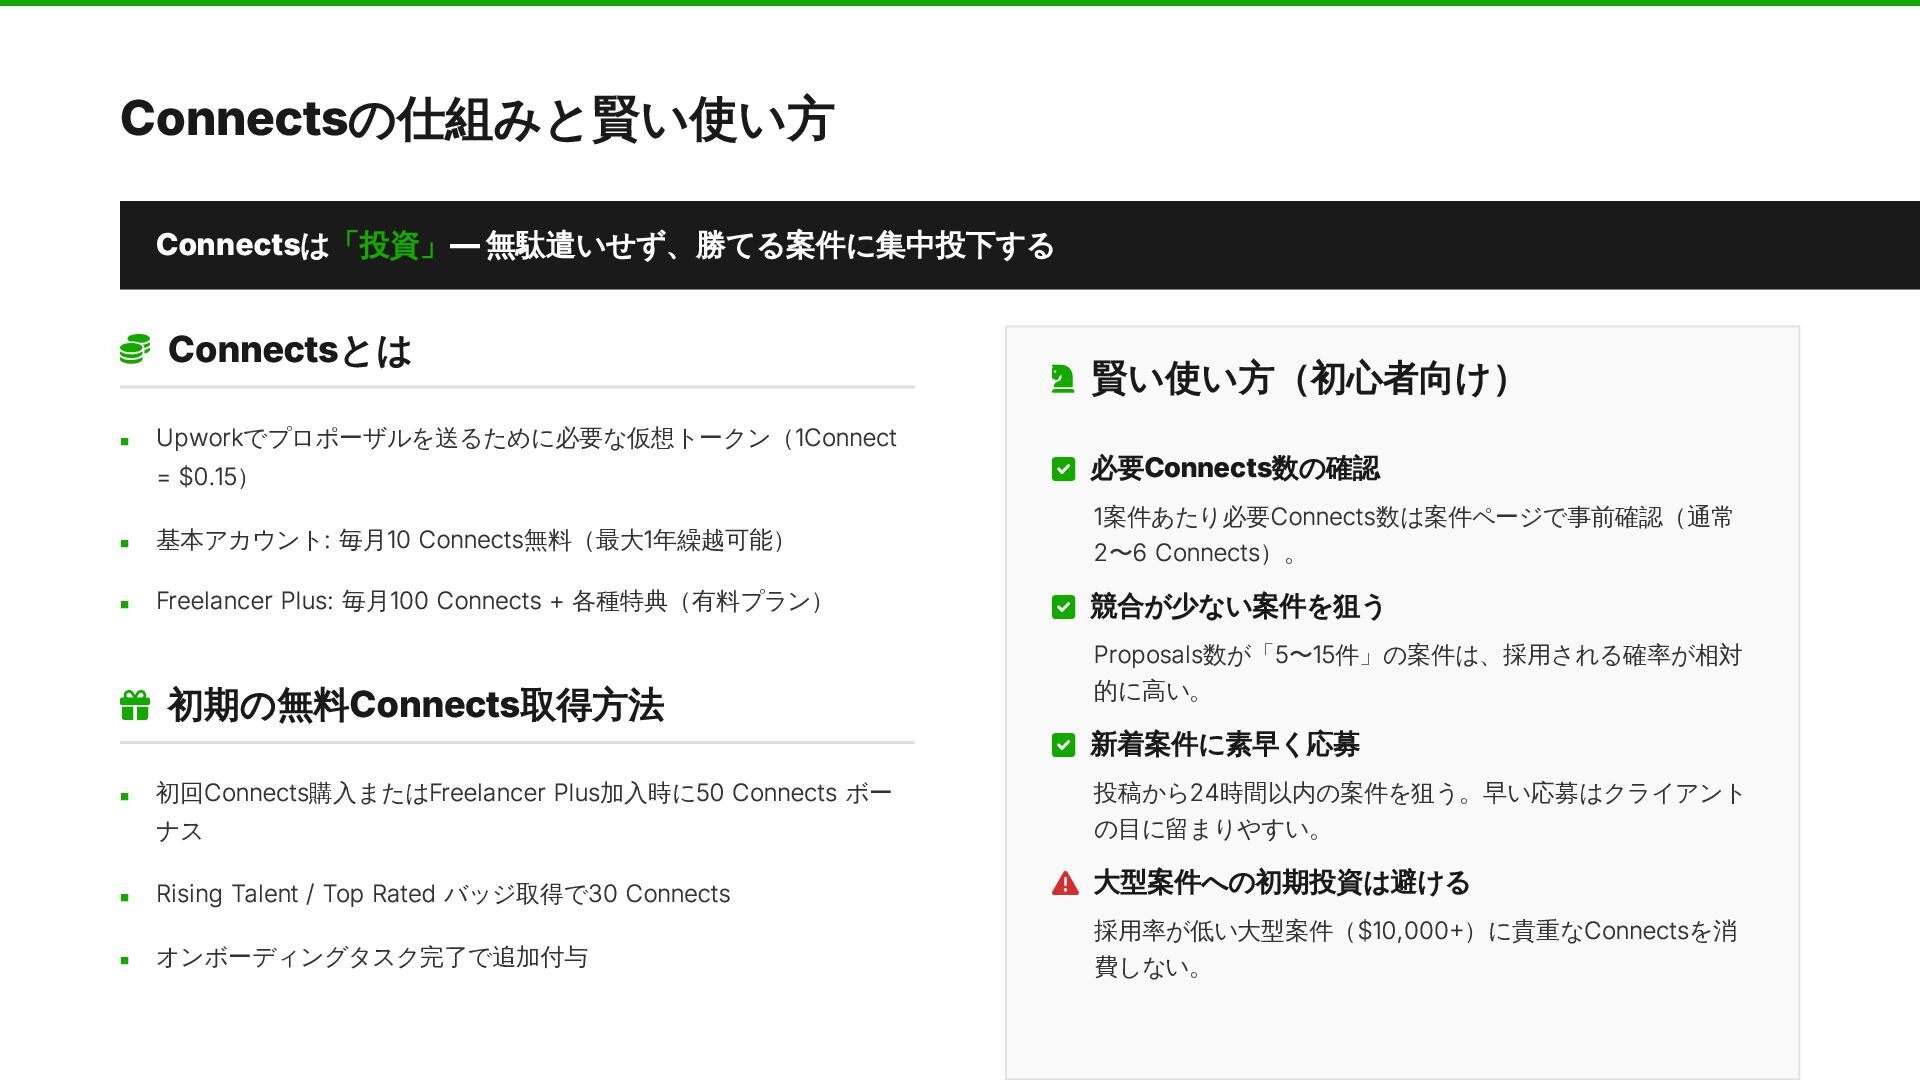Click the Connectsとは section heading
Image resolution: width=1920 pixels, height=1080 pixels.
(x=290, y=350)
